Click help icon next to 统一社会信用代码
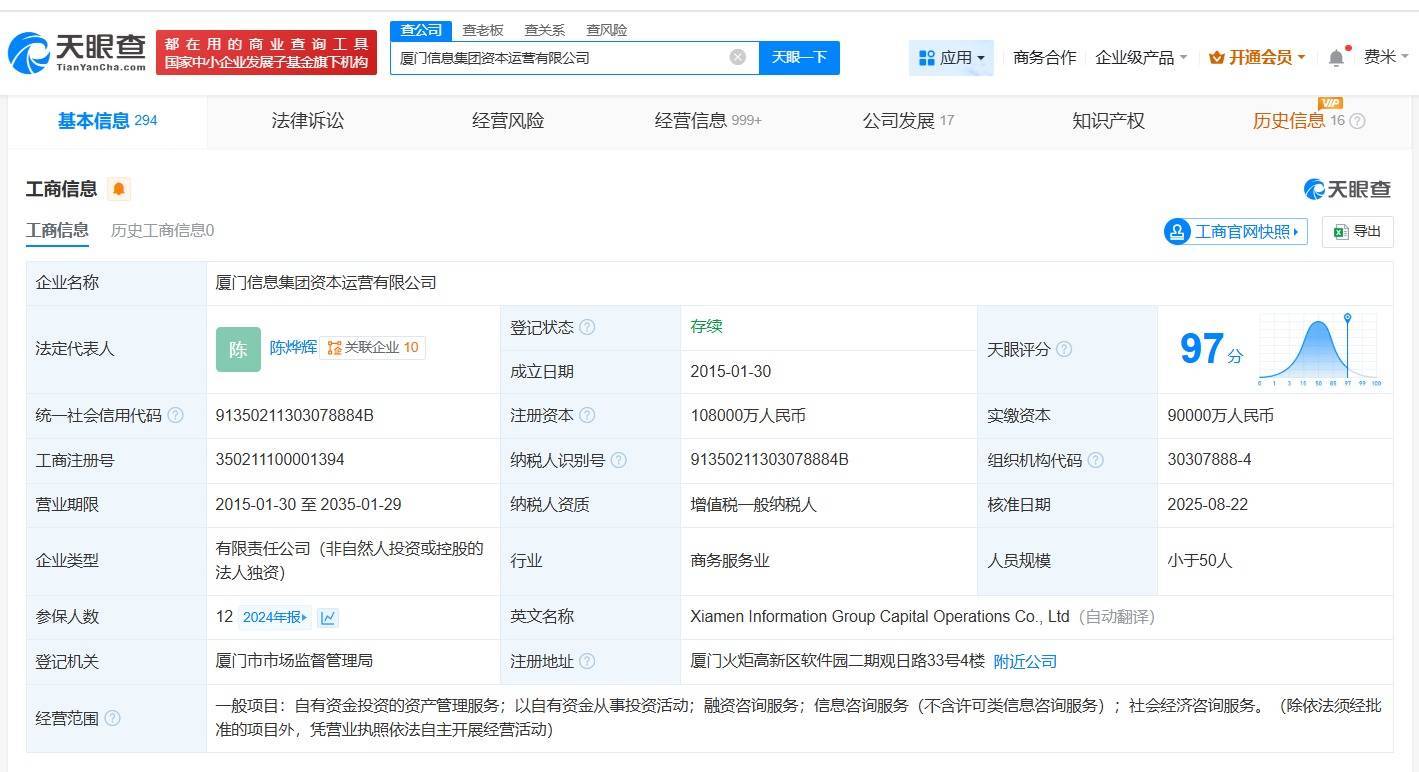The width and height of the screenshot is (1419, 772). pyautogui.click(x=176, y=415)
